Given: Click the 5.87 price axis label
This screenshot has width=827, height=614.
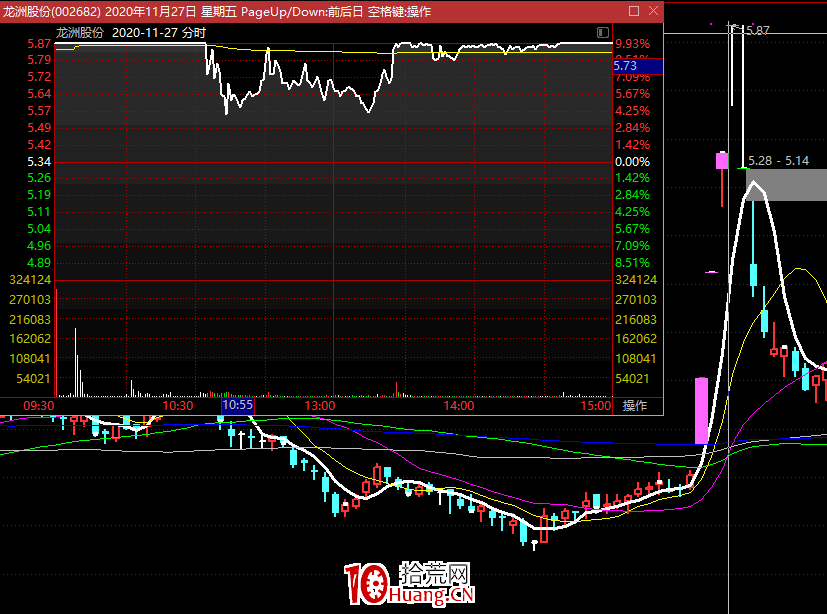Looking at the screenshot, I should click(x=39, y=44).
